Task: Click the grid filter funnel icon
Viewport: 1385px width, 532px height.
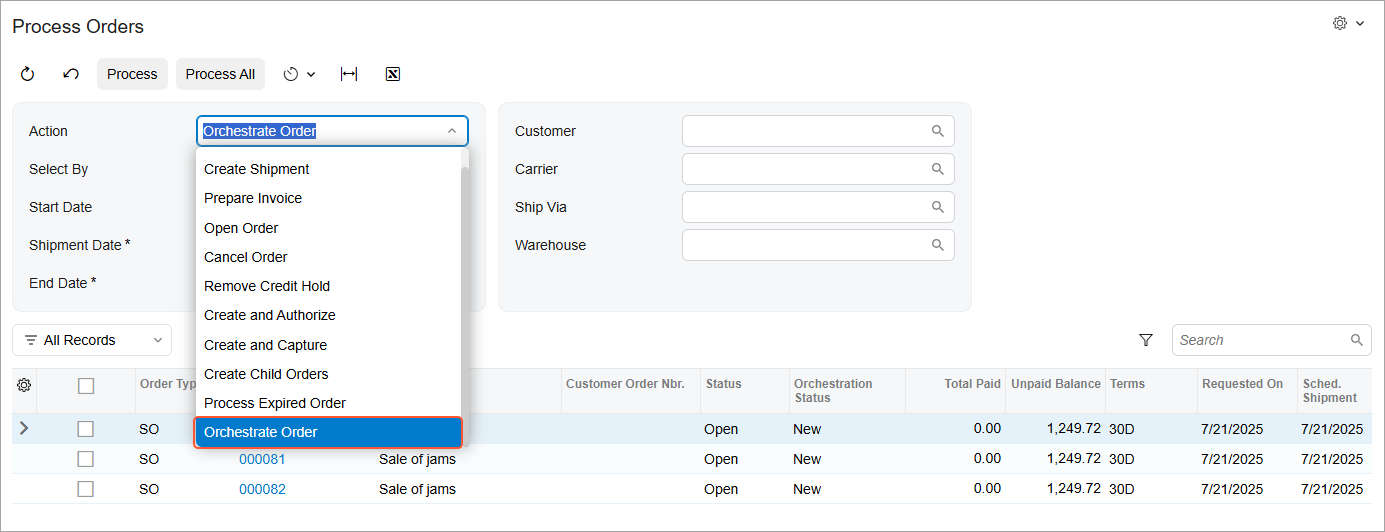Action: pos(1146,340)
